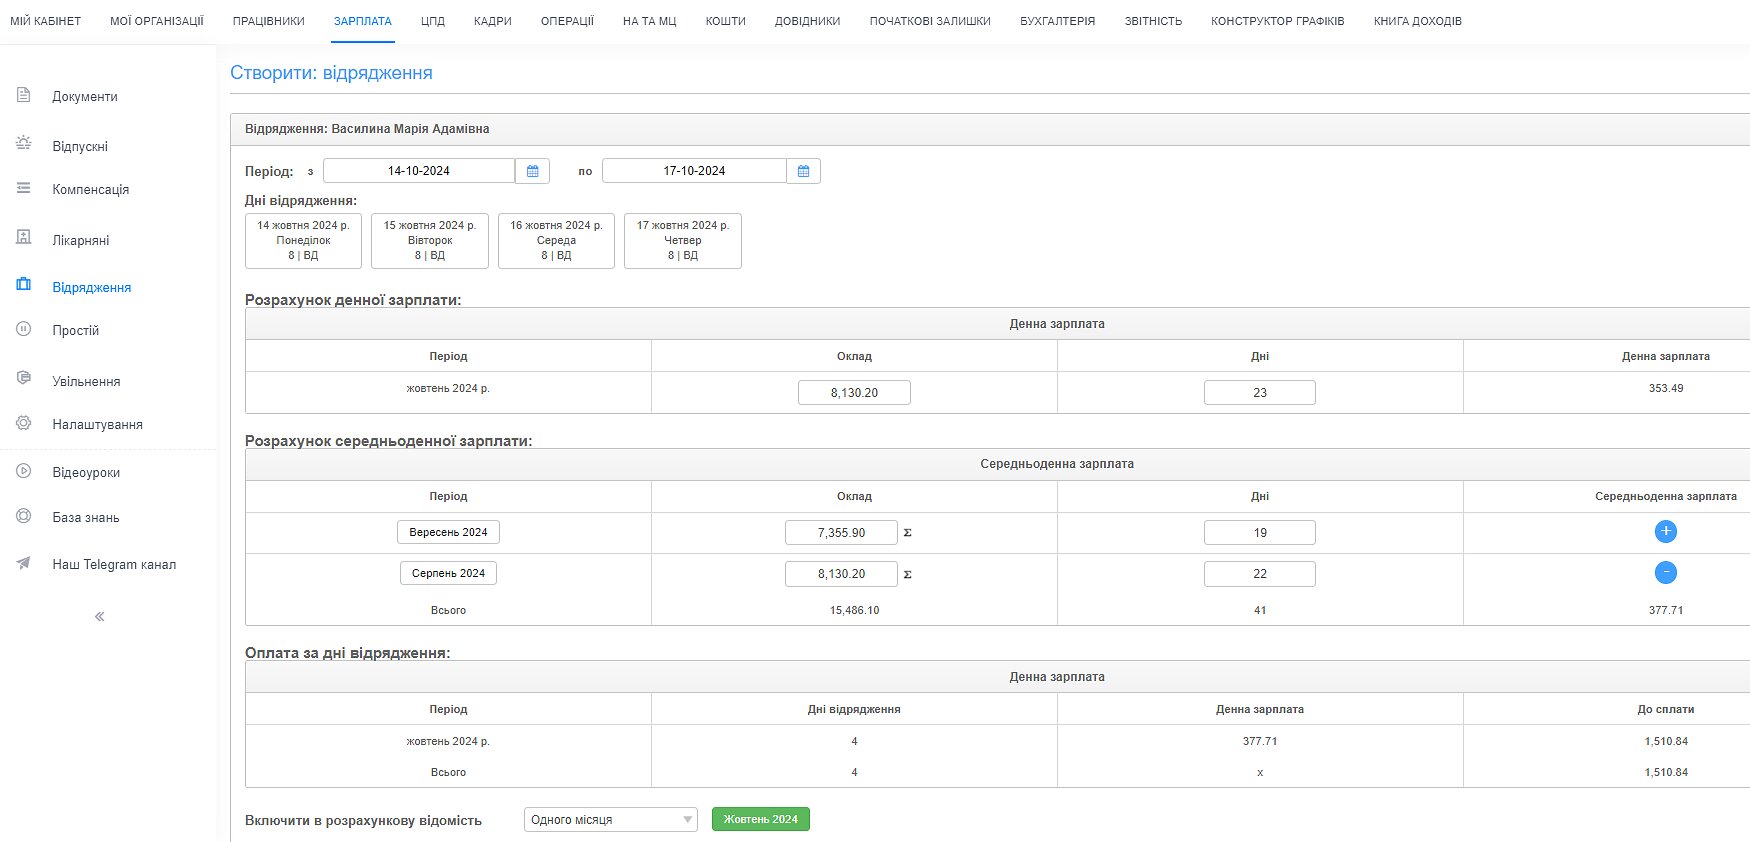Click the Telegram paper plane icon
1750x842 pixels.
click(24, 563)
